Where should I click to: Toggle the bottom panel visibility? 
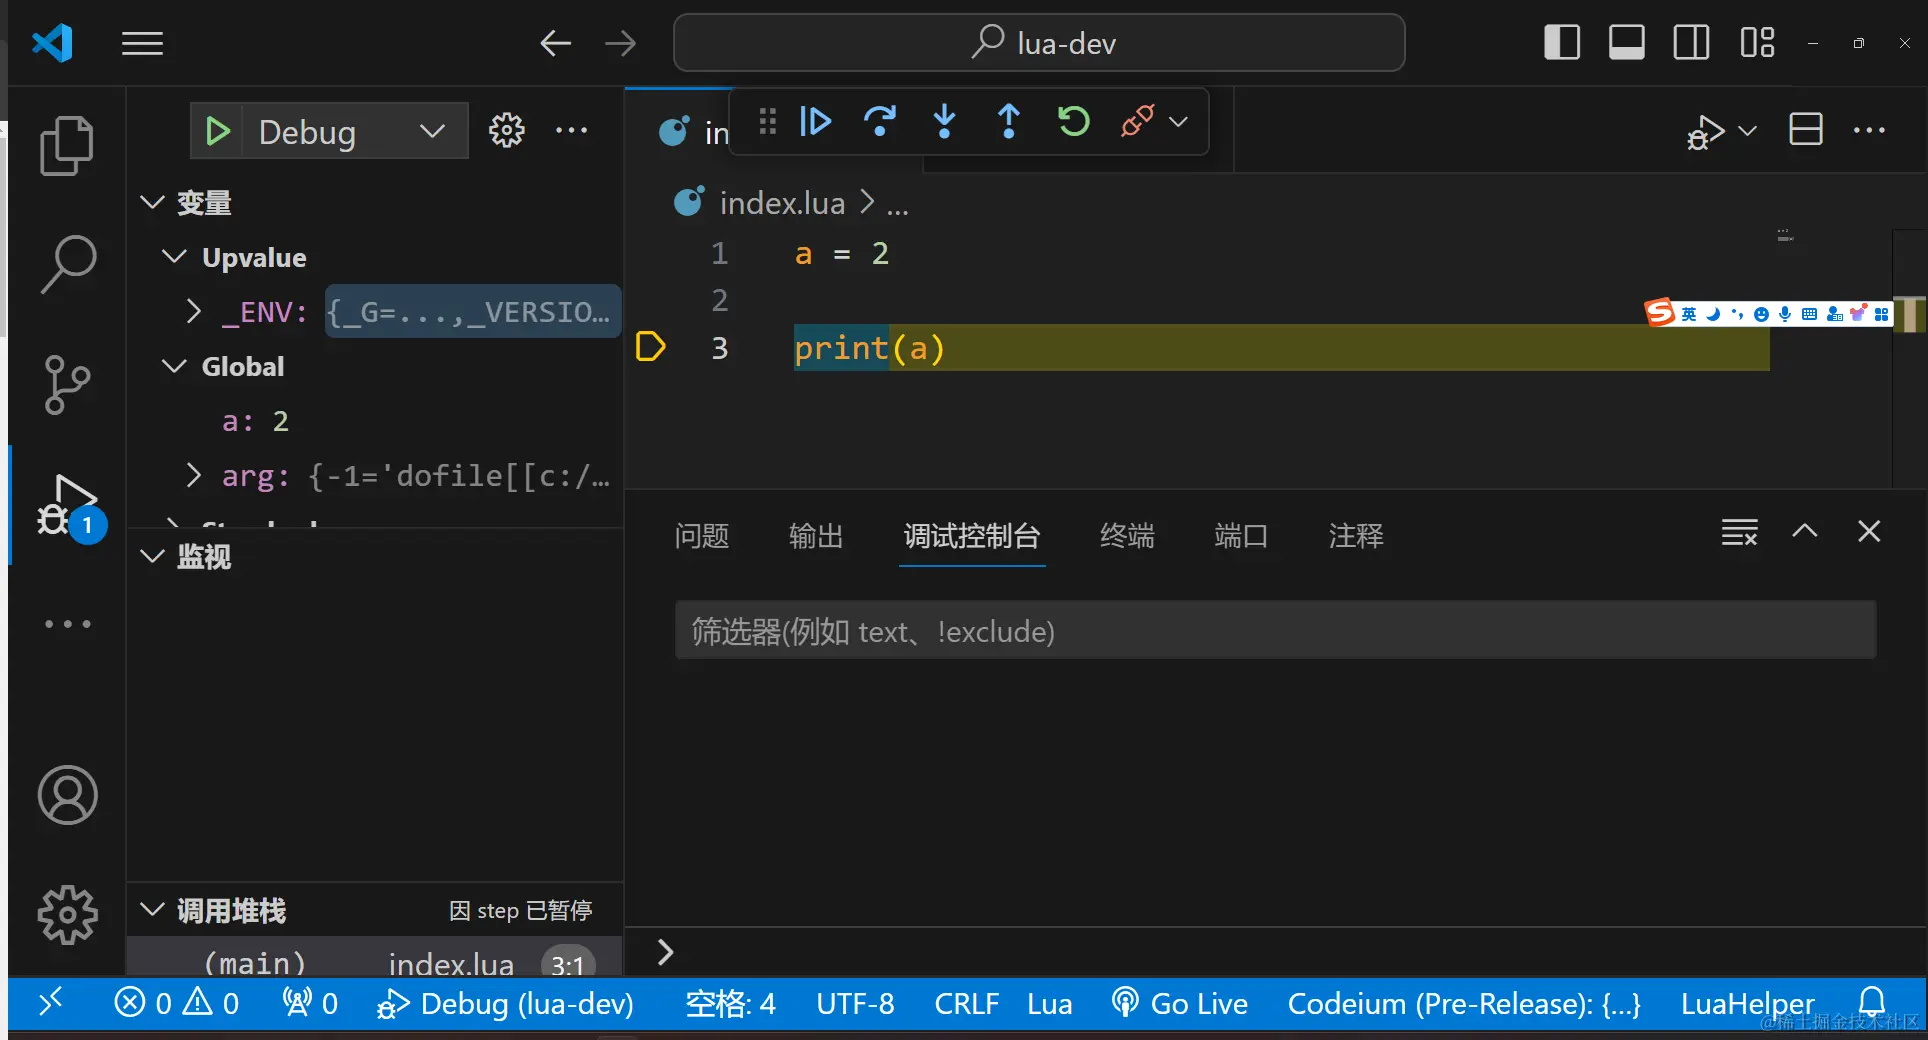[1625, 42]
